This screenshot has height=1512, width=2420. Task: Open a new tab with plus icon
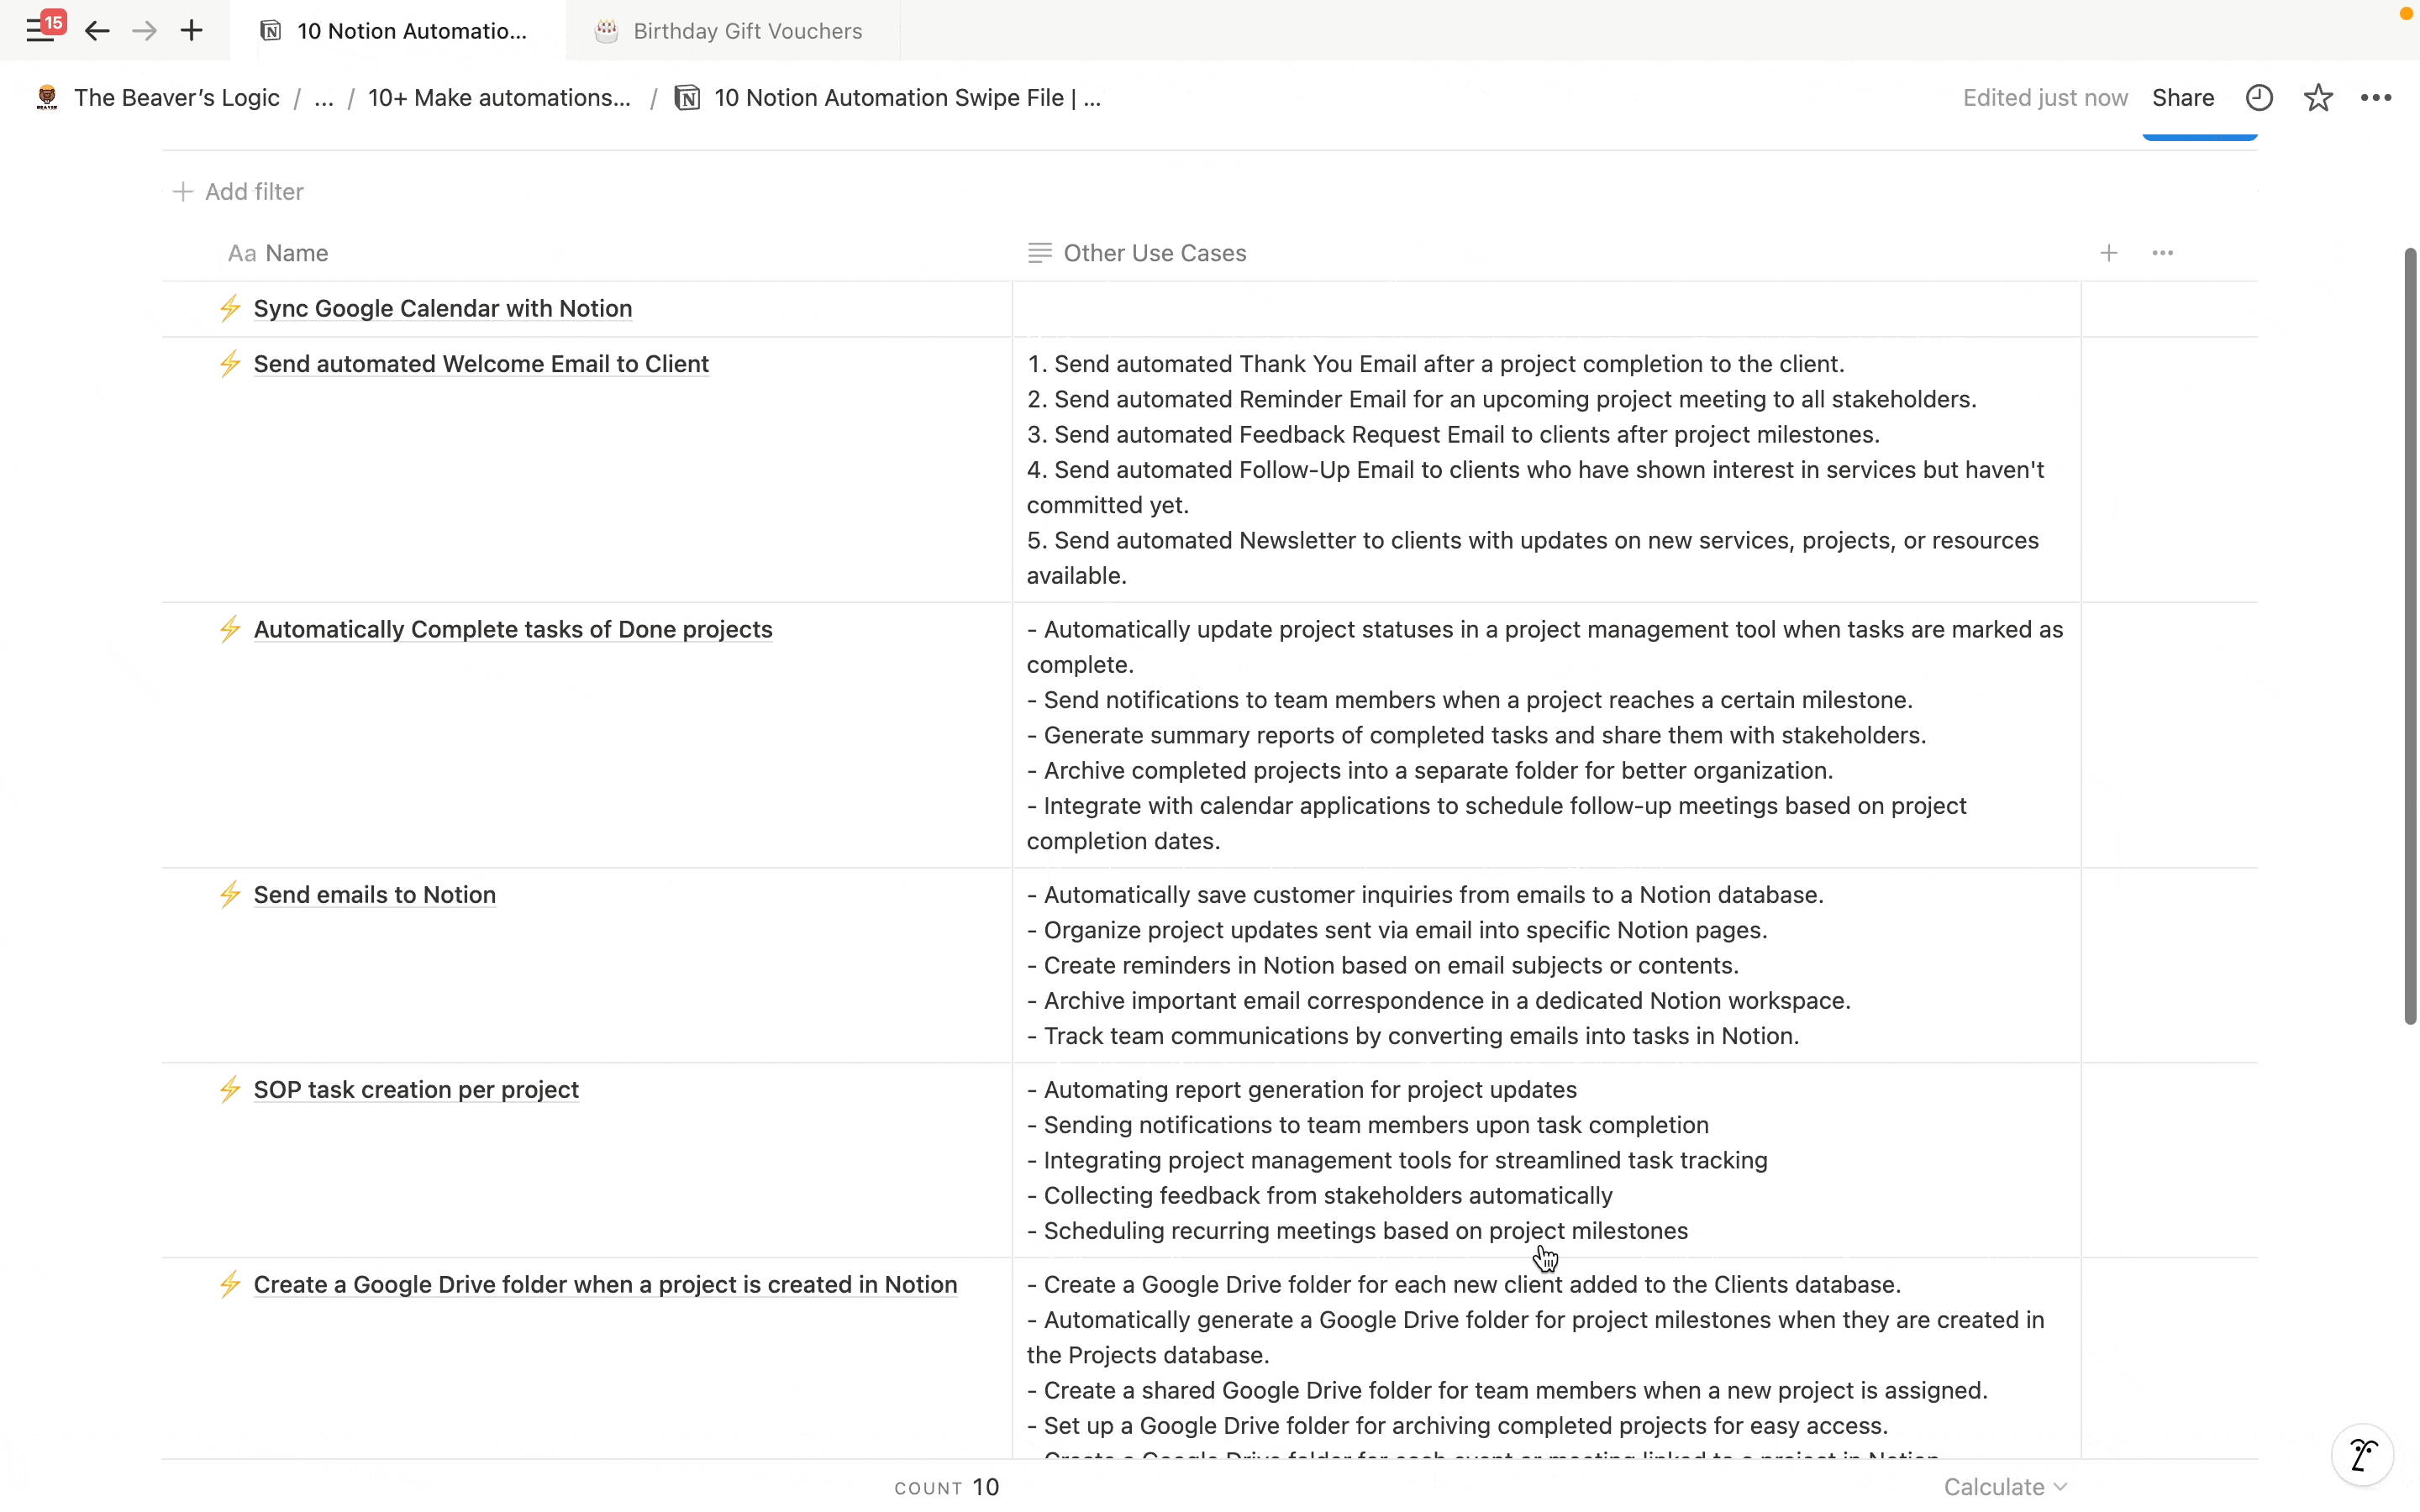tap(192, 31)
